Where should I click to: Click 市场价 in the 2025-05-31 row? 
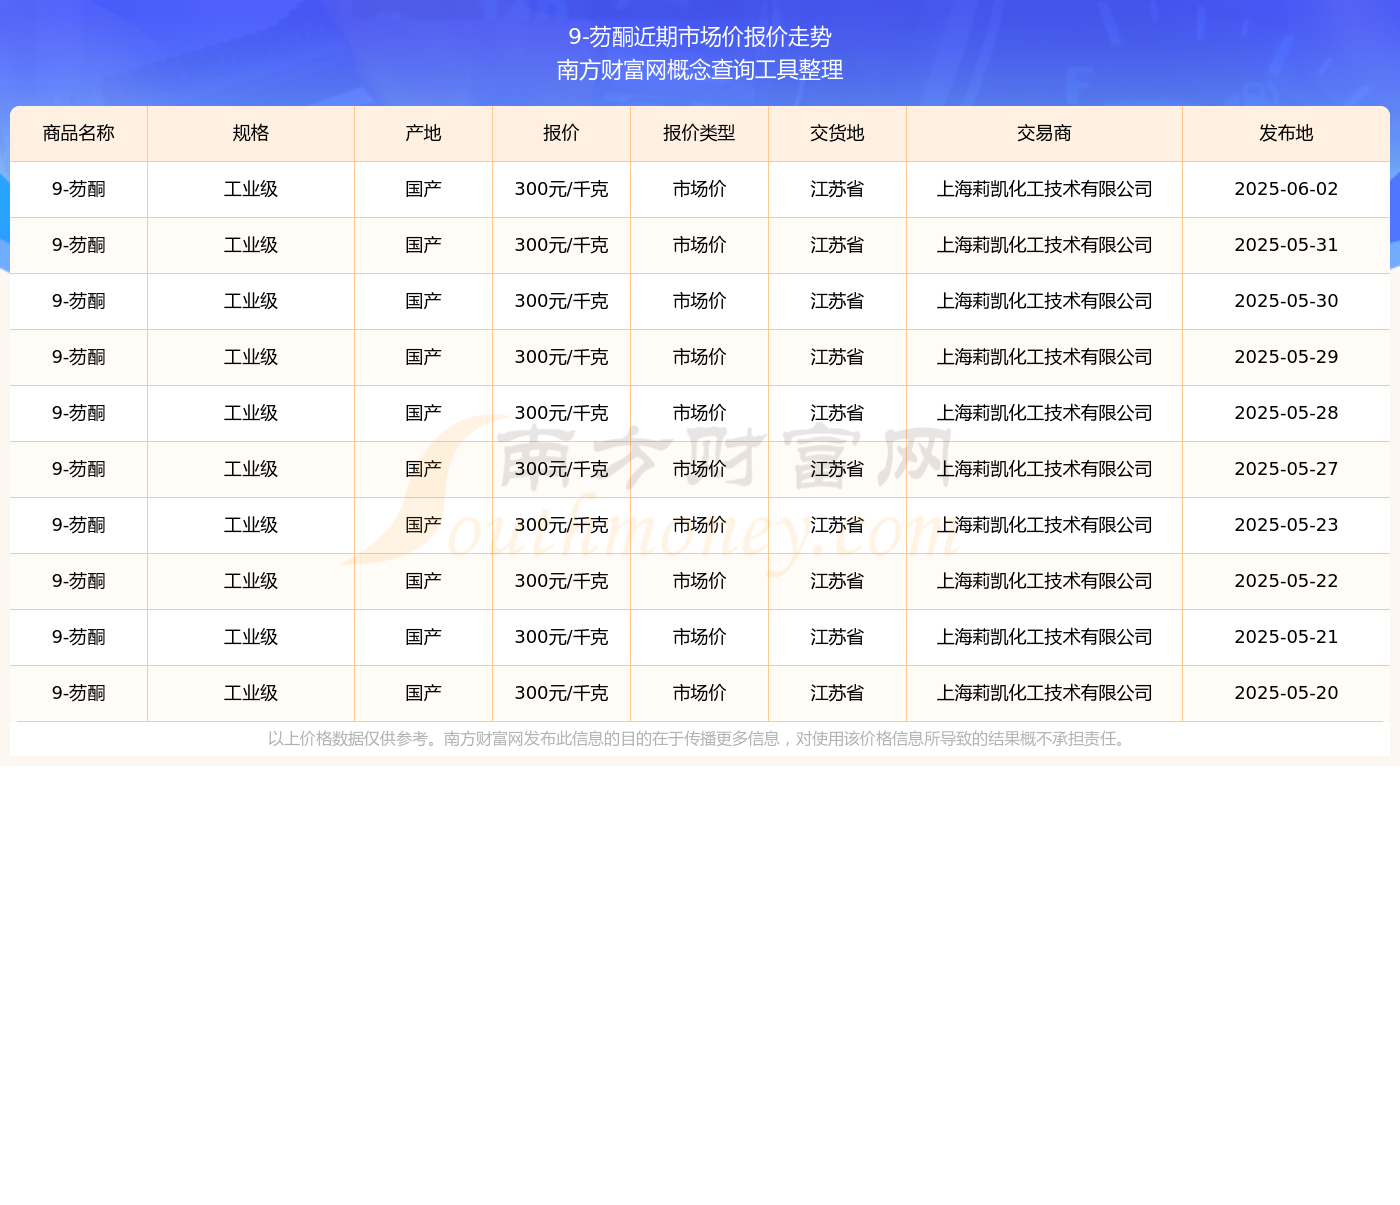pos(699,245)
